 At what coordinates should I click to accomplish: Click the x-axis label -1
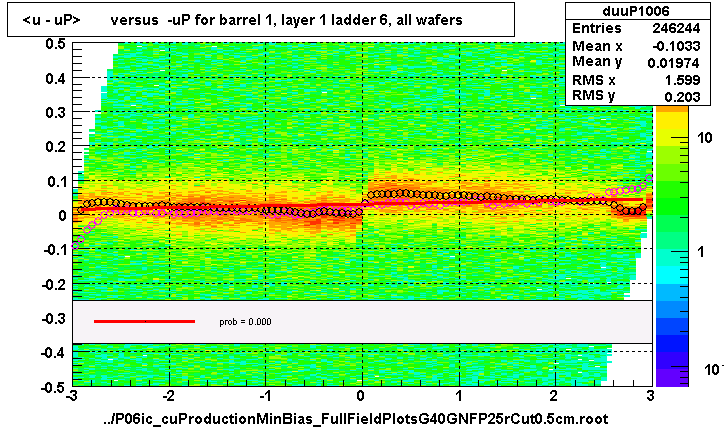point(265,396)
